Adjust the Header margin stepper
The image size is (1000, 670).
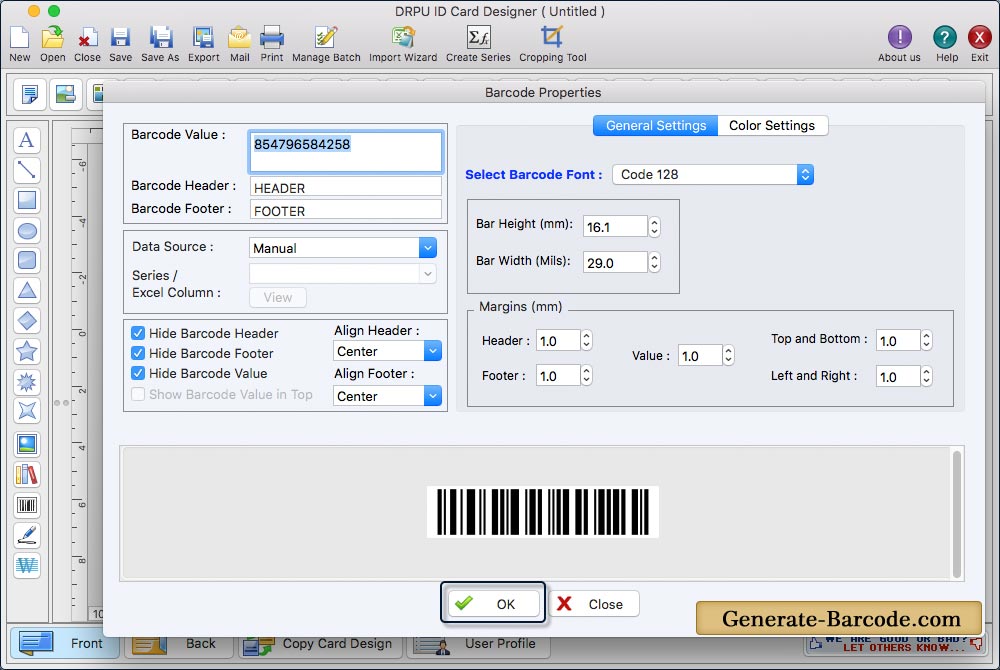587,340
